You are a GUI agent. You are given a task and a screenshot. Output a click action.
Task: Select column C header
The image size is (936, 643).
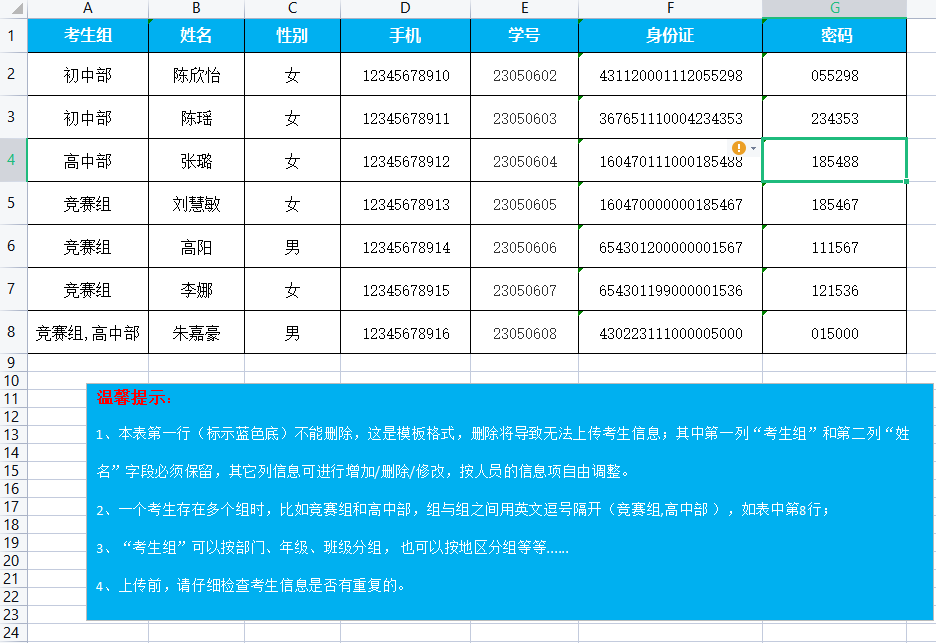(292, 8)
